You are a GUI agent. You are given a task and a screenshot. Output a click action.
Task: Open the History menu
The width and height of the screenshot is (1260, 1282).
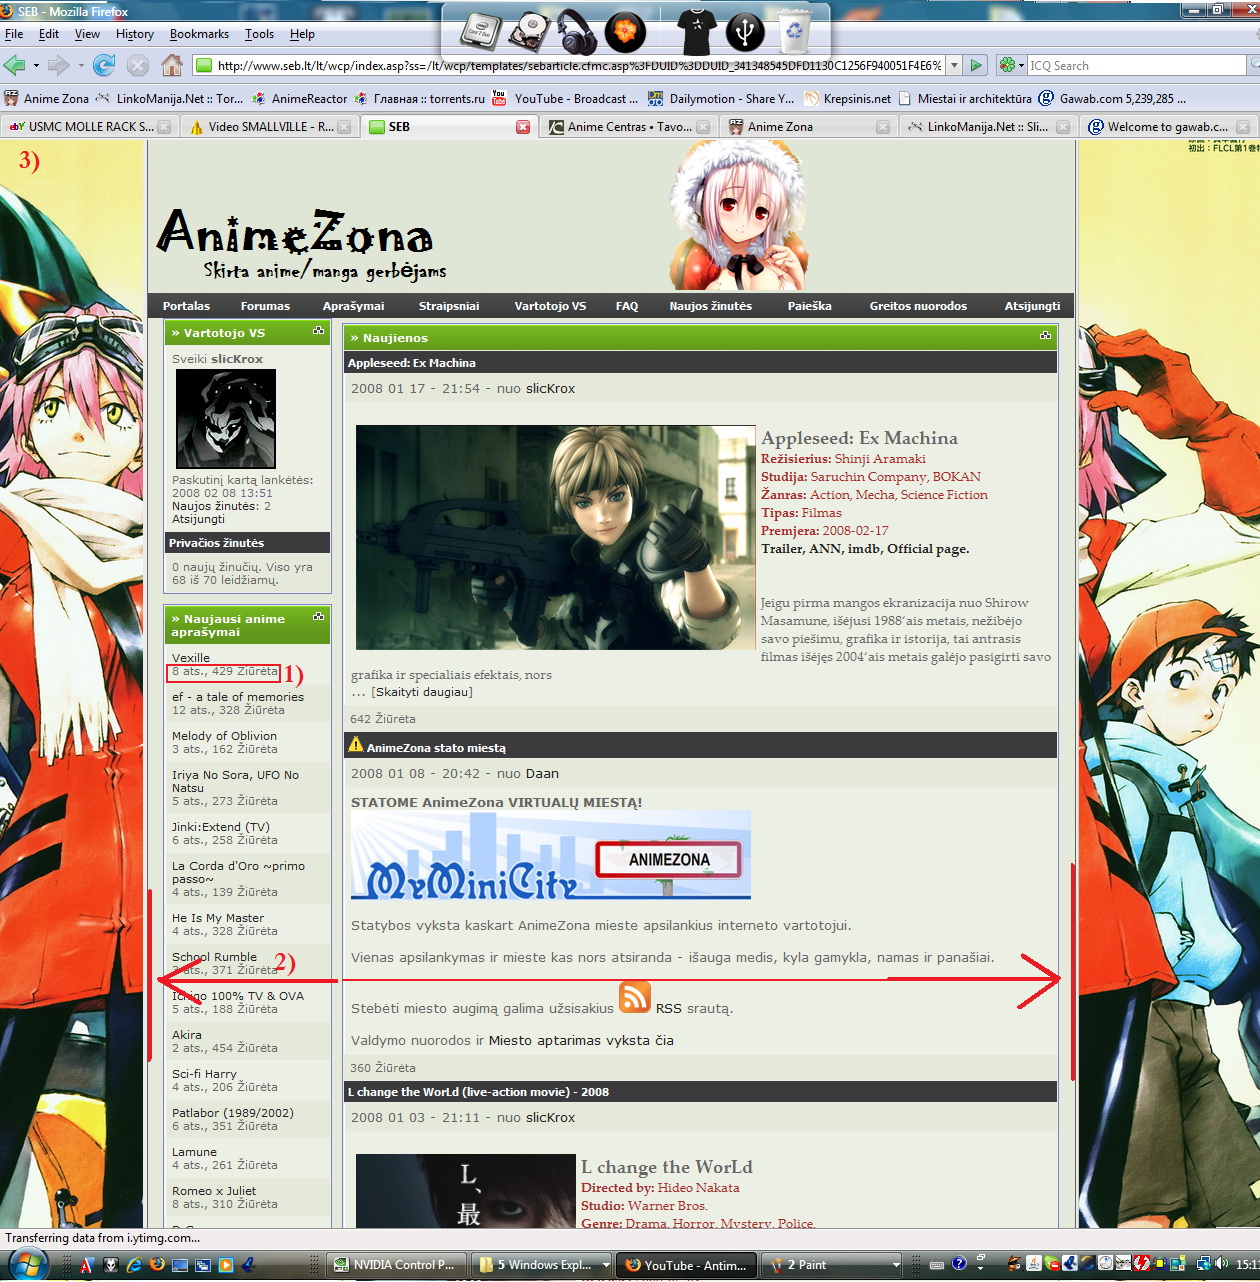click(x=135, y=34)
